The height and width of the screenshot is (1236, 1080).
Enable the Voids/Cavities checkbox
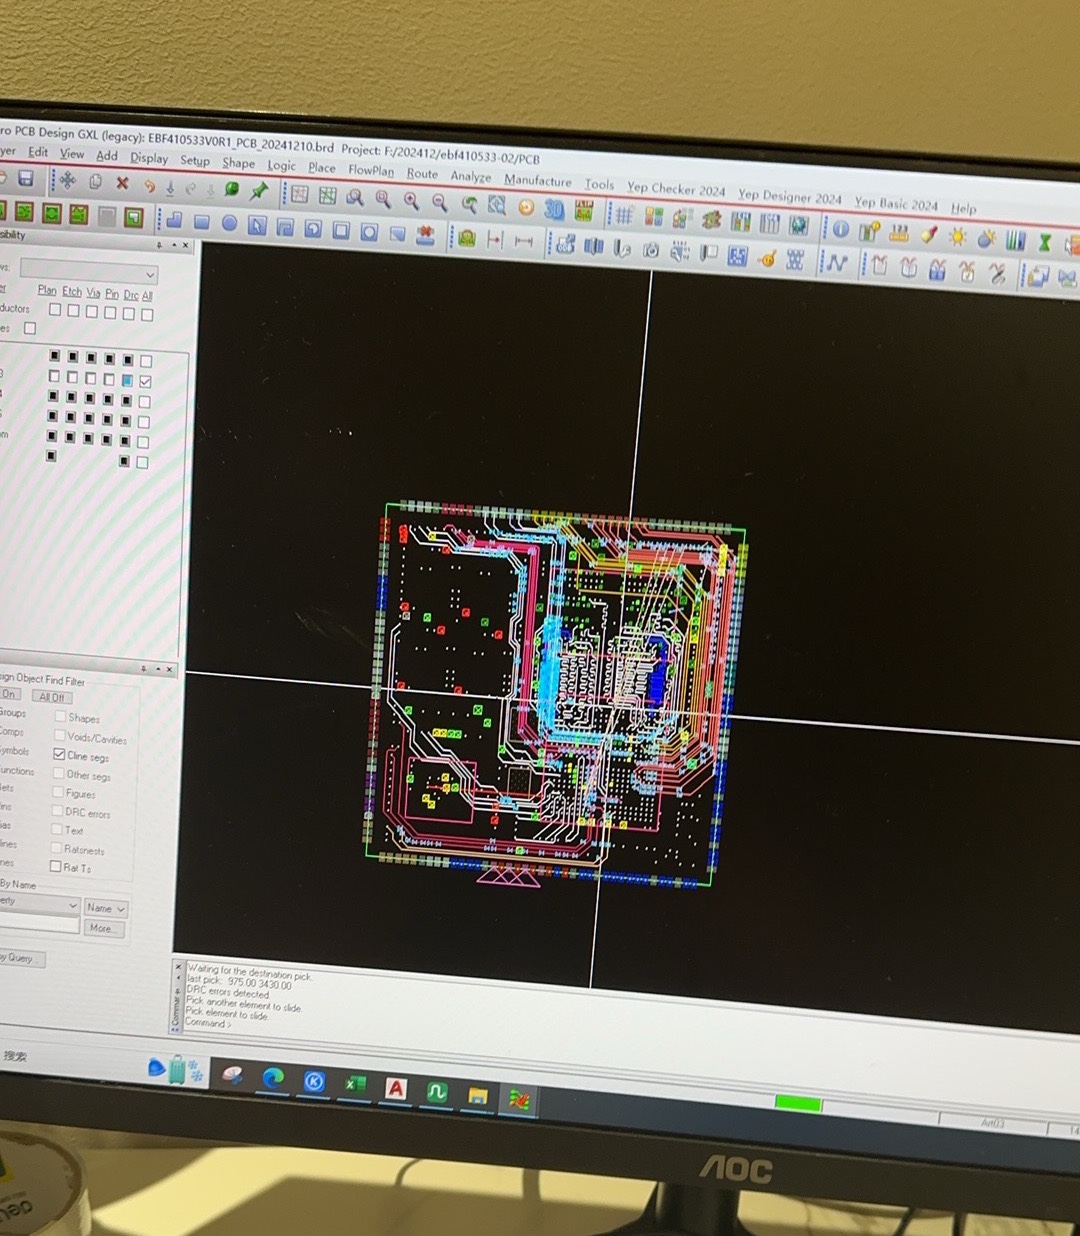[x=60, y=735]
